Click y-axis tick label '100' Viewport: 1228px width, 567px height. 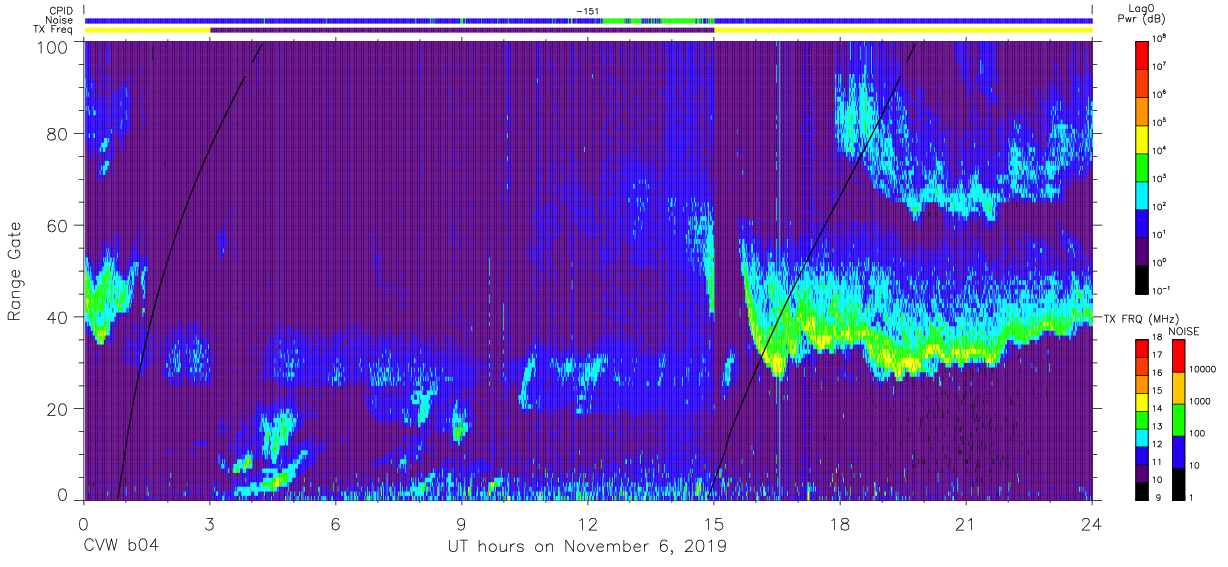coord(53,47)
